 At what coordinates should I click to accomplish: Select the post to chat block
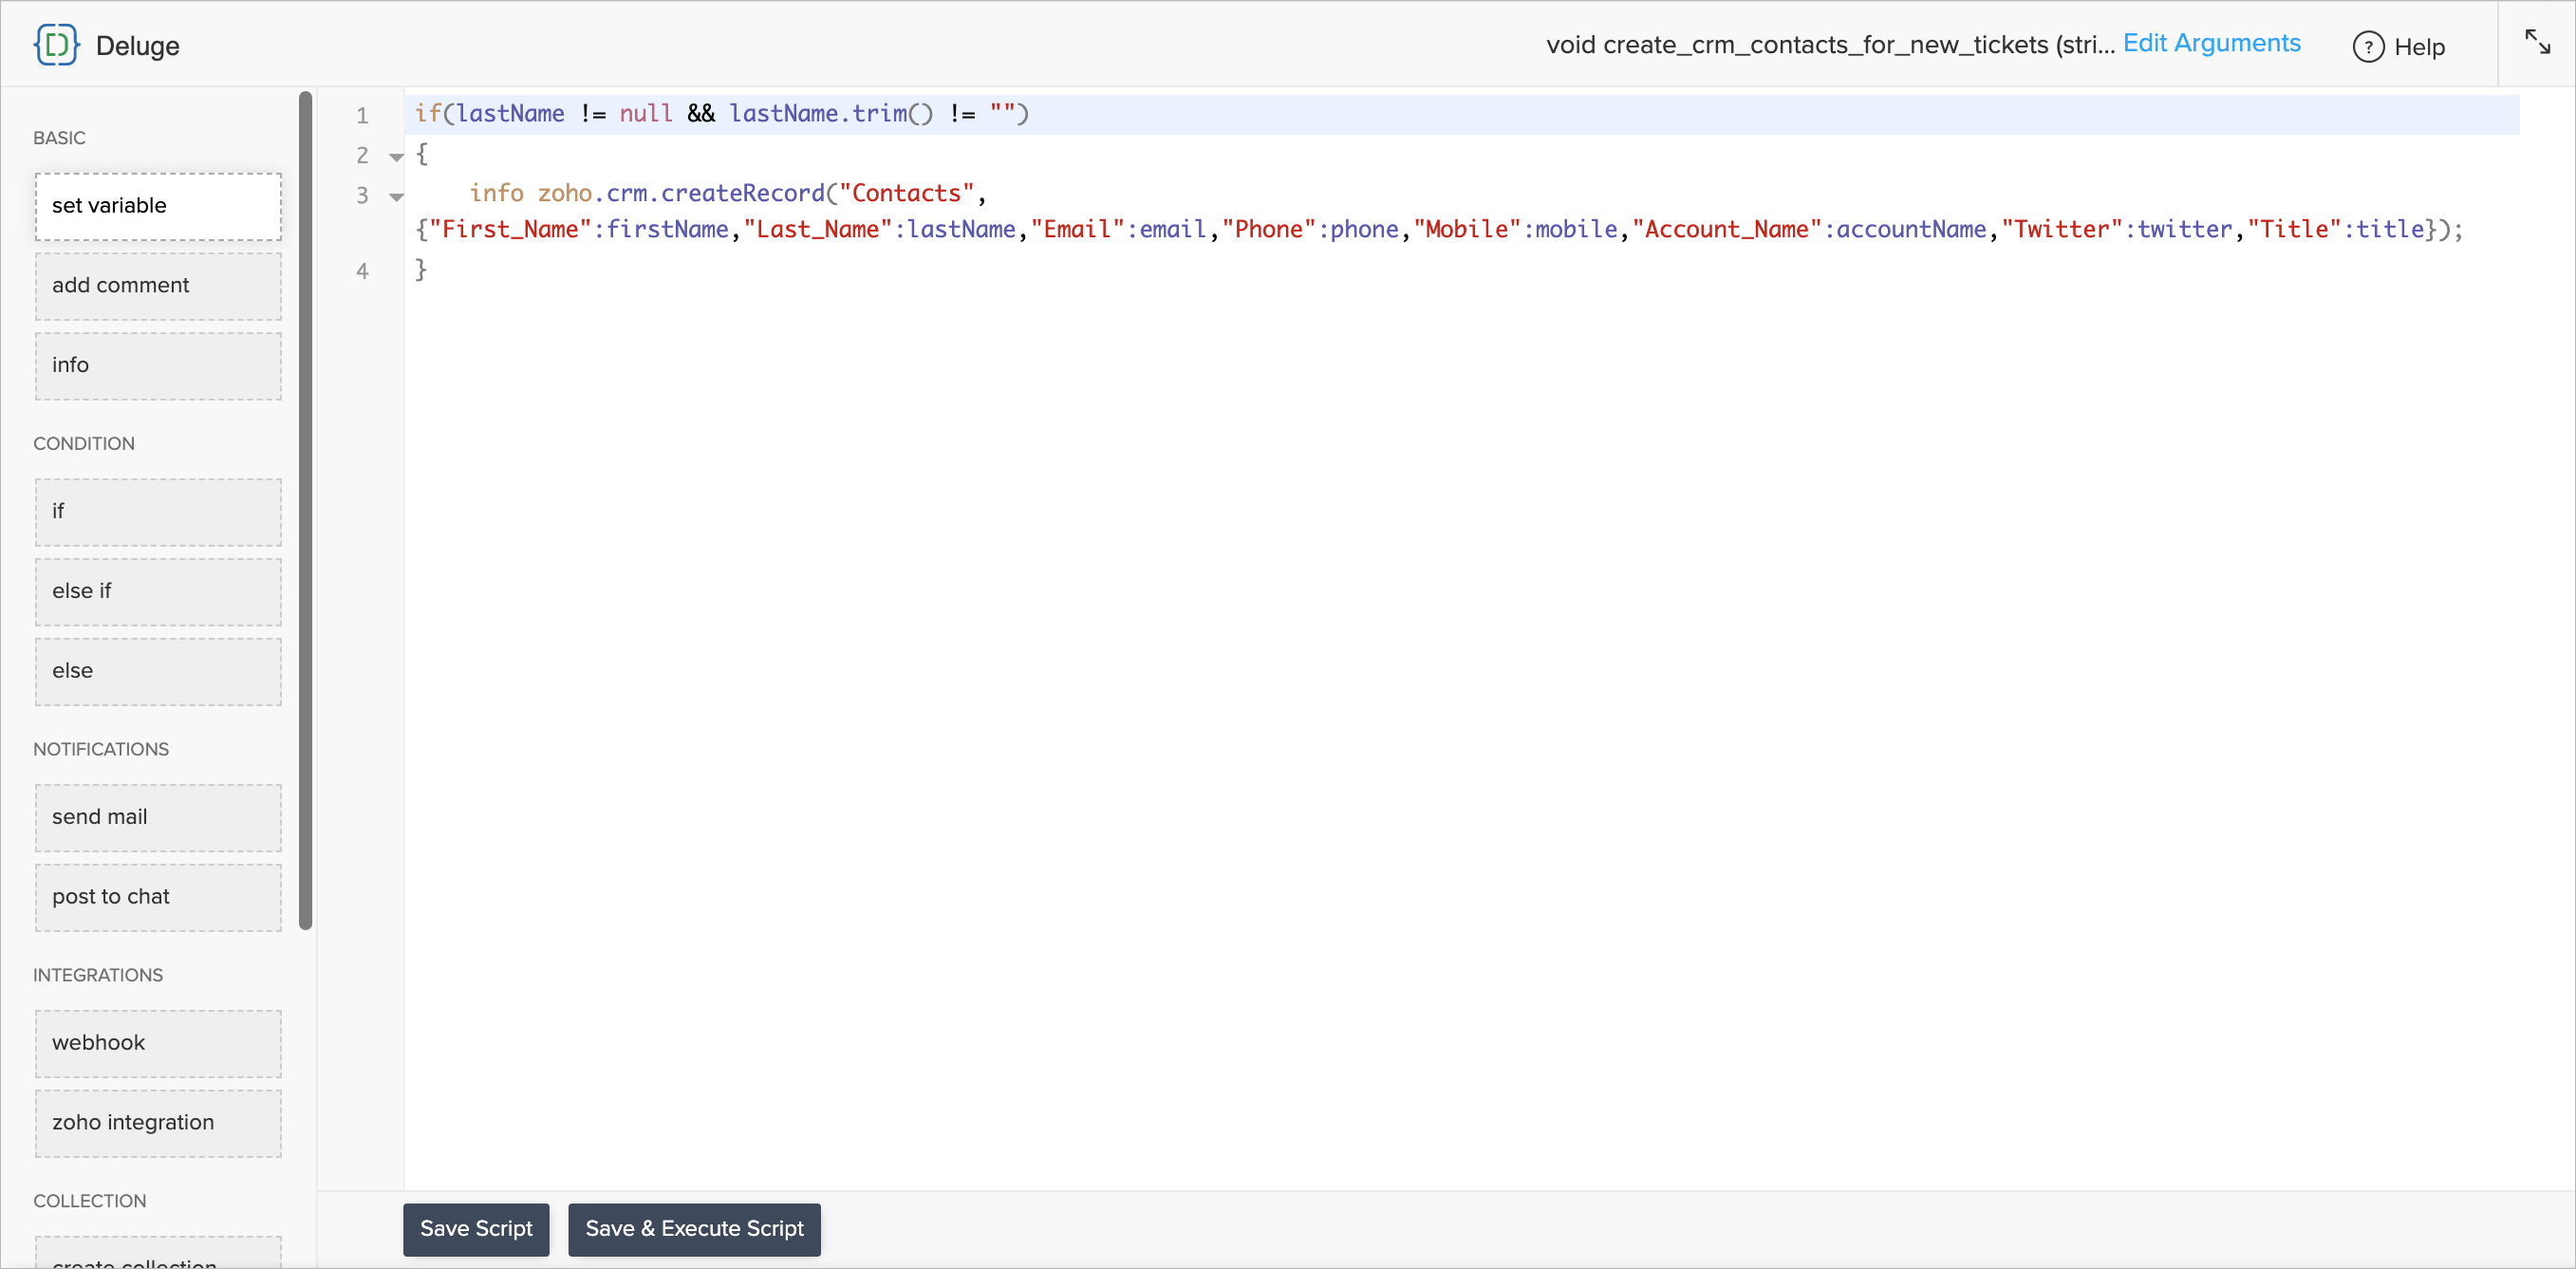pos(158,898)
